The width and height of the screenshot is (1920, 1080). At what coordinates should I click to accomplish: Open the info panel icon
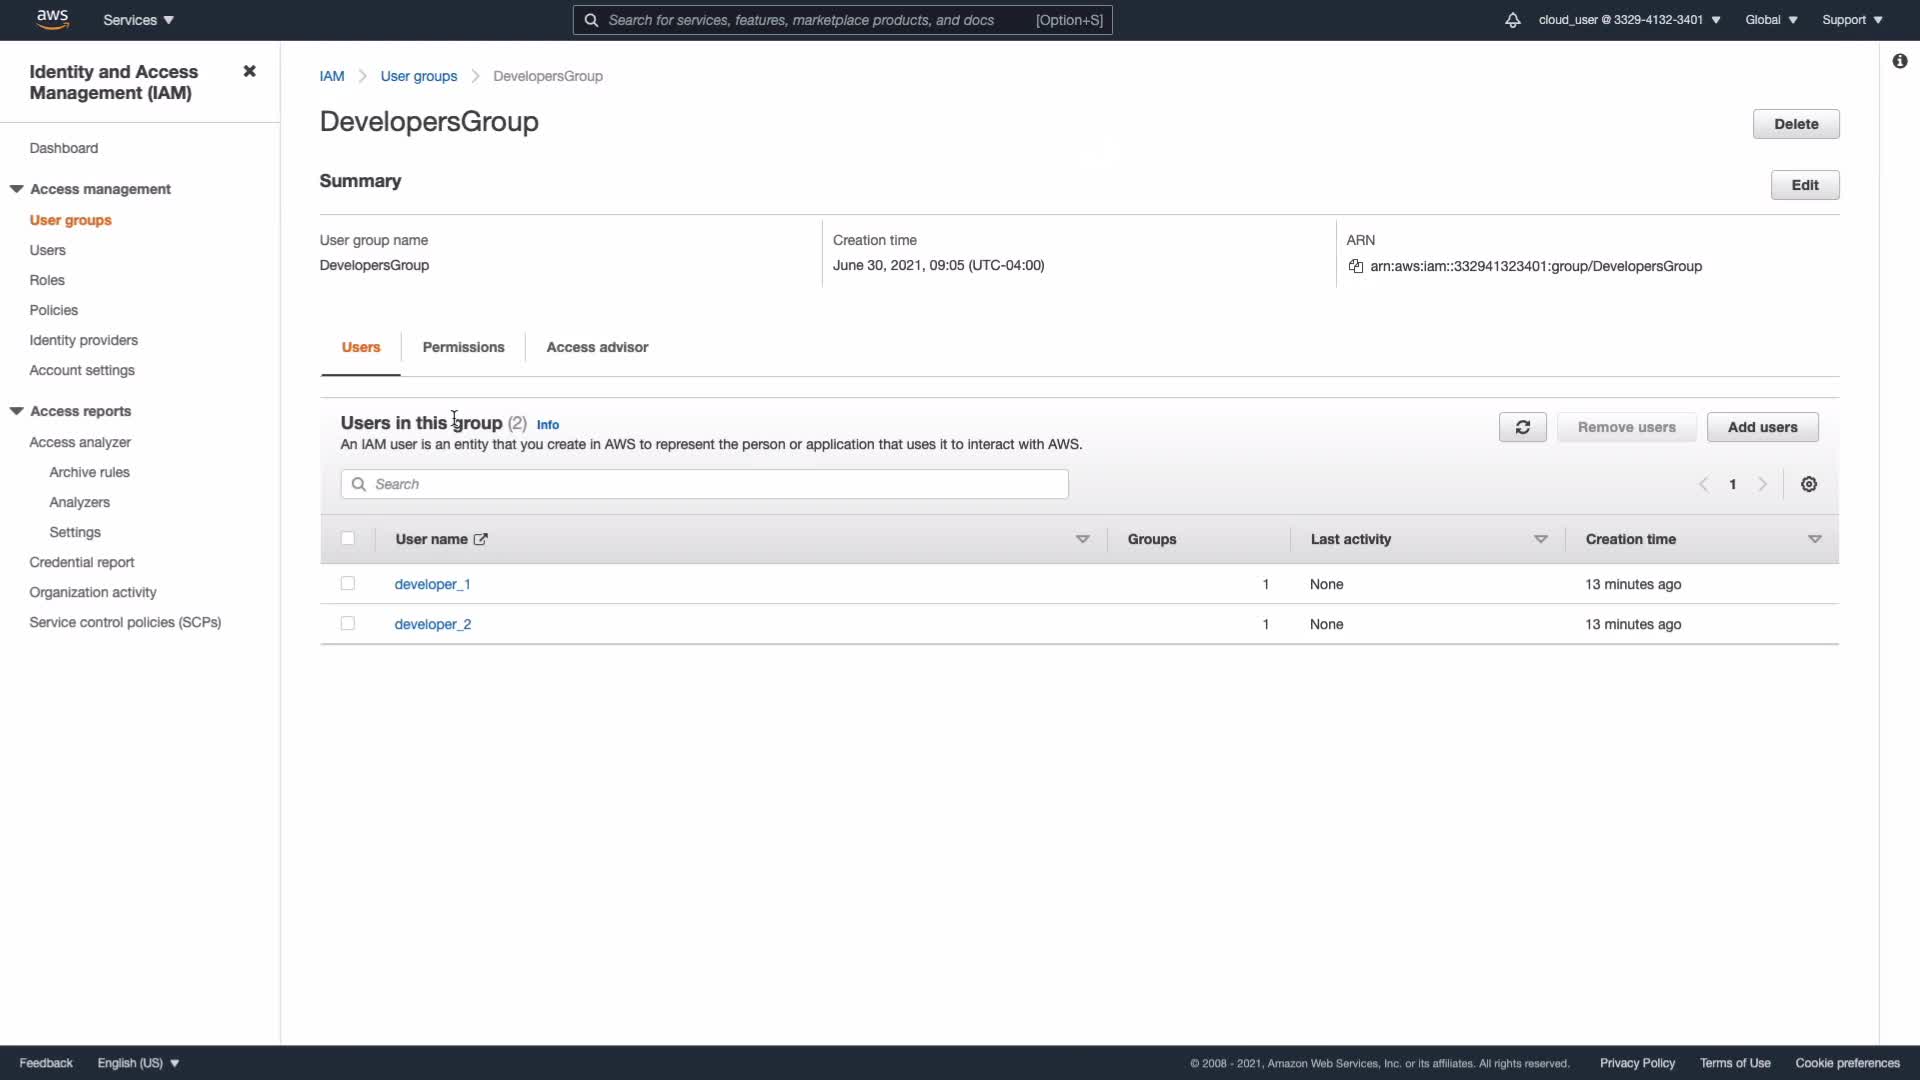1899,62
